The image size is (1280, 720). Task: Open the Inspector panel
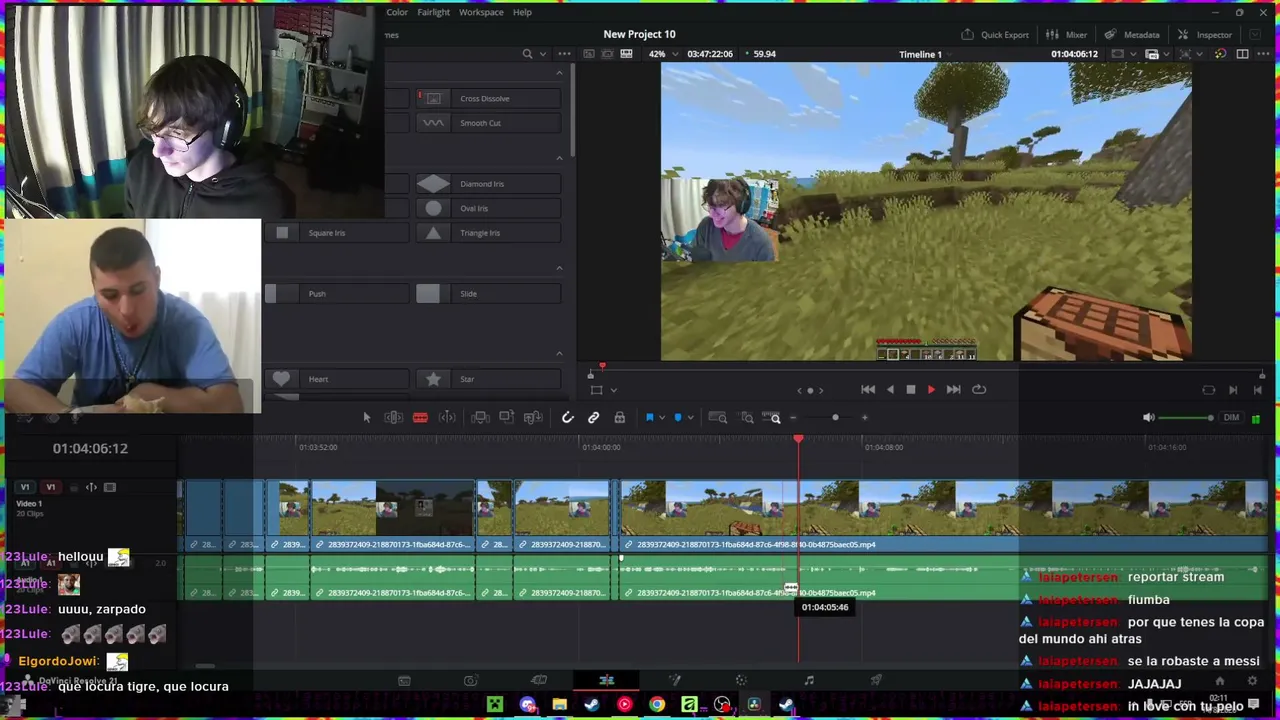coord(1205,35)
